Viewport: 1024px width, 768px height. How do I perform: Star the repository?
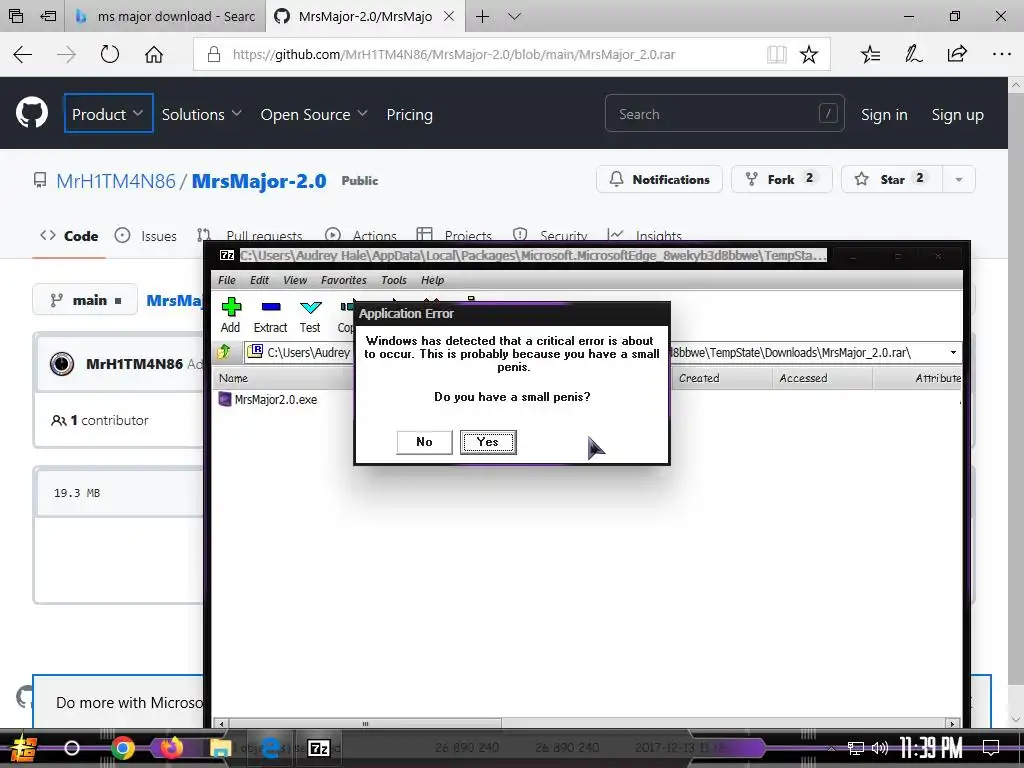click(891, 179)
